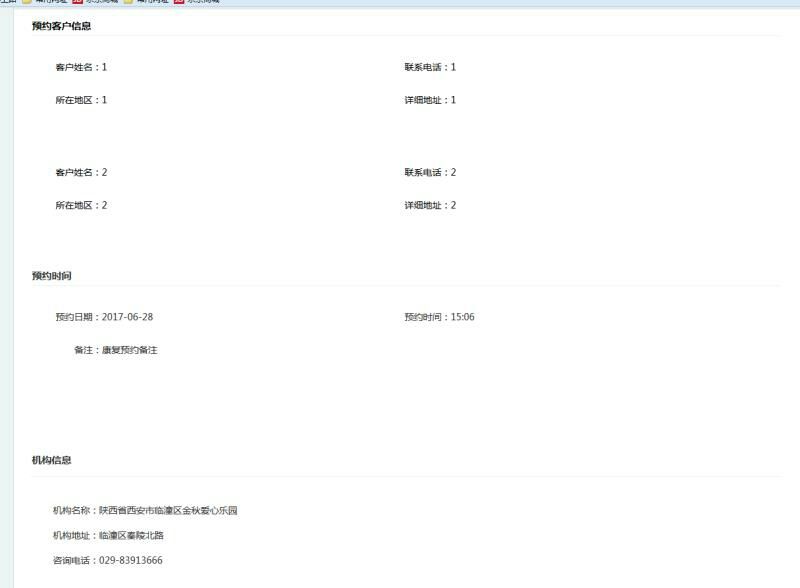The image size is (800, 588).
Task: Select the appointment time 15:06
Action: [x=462, y=317]
